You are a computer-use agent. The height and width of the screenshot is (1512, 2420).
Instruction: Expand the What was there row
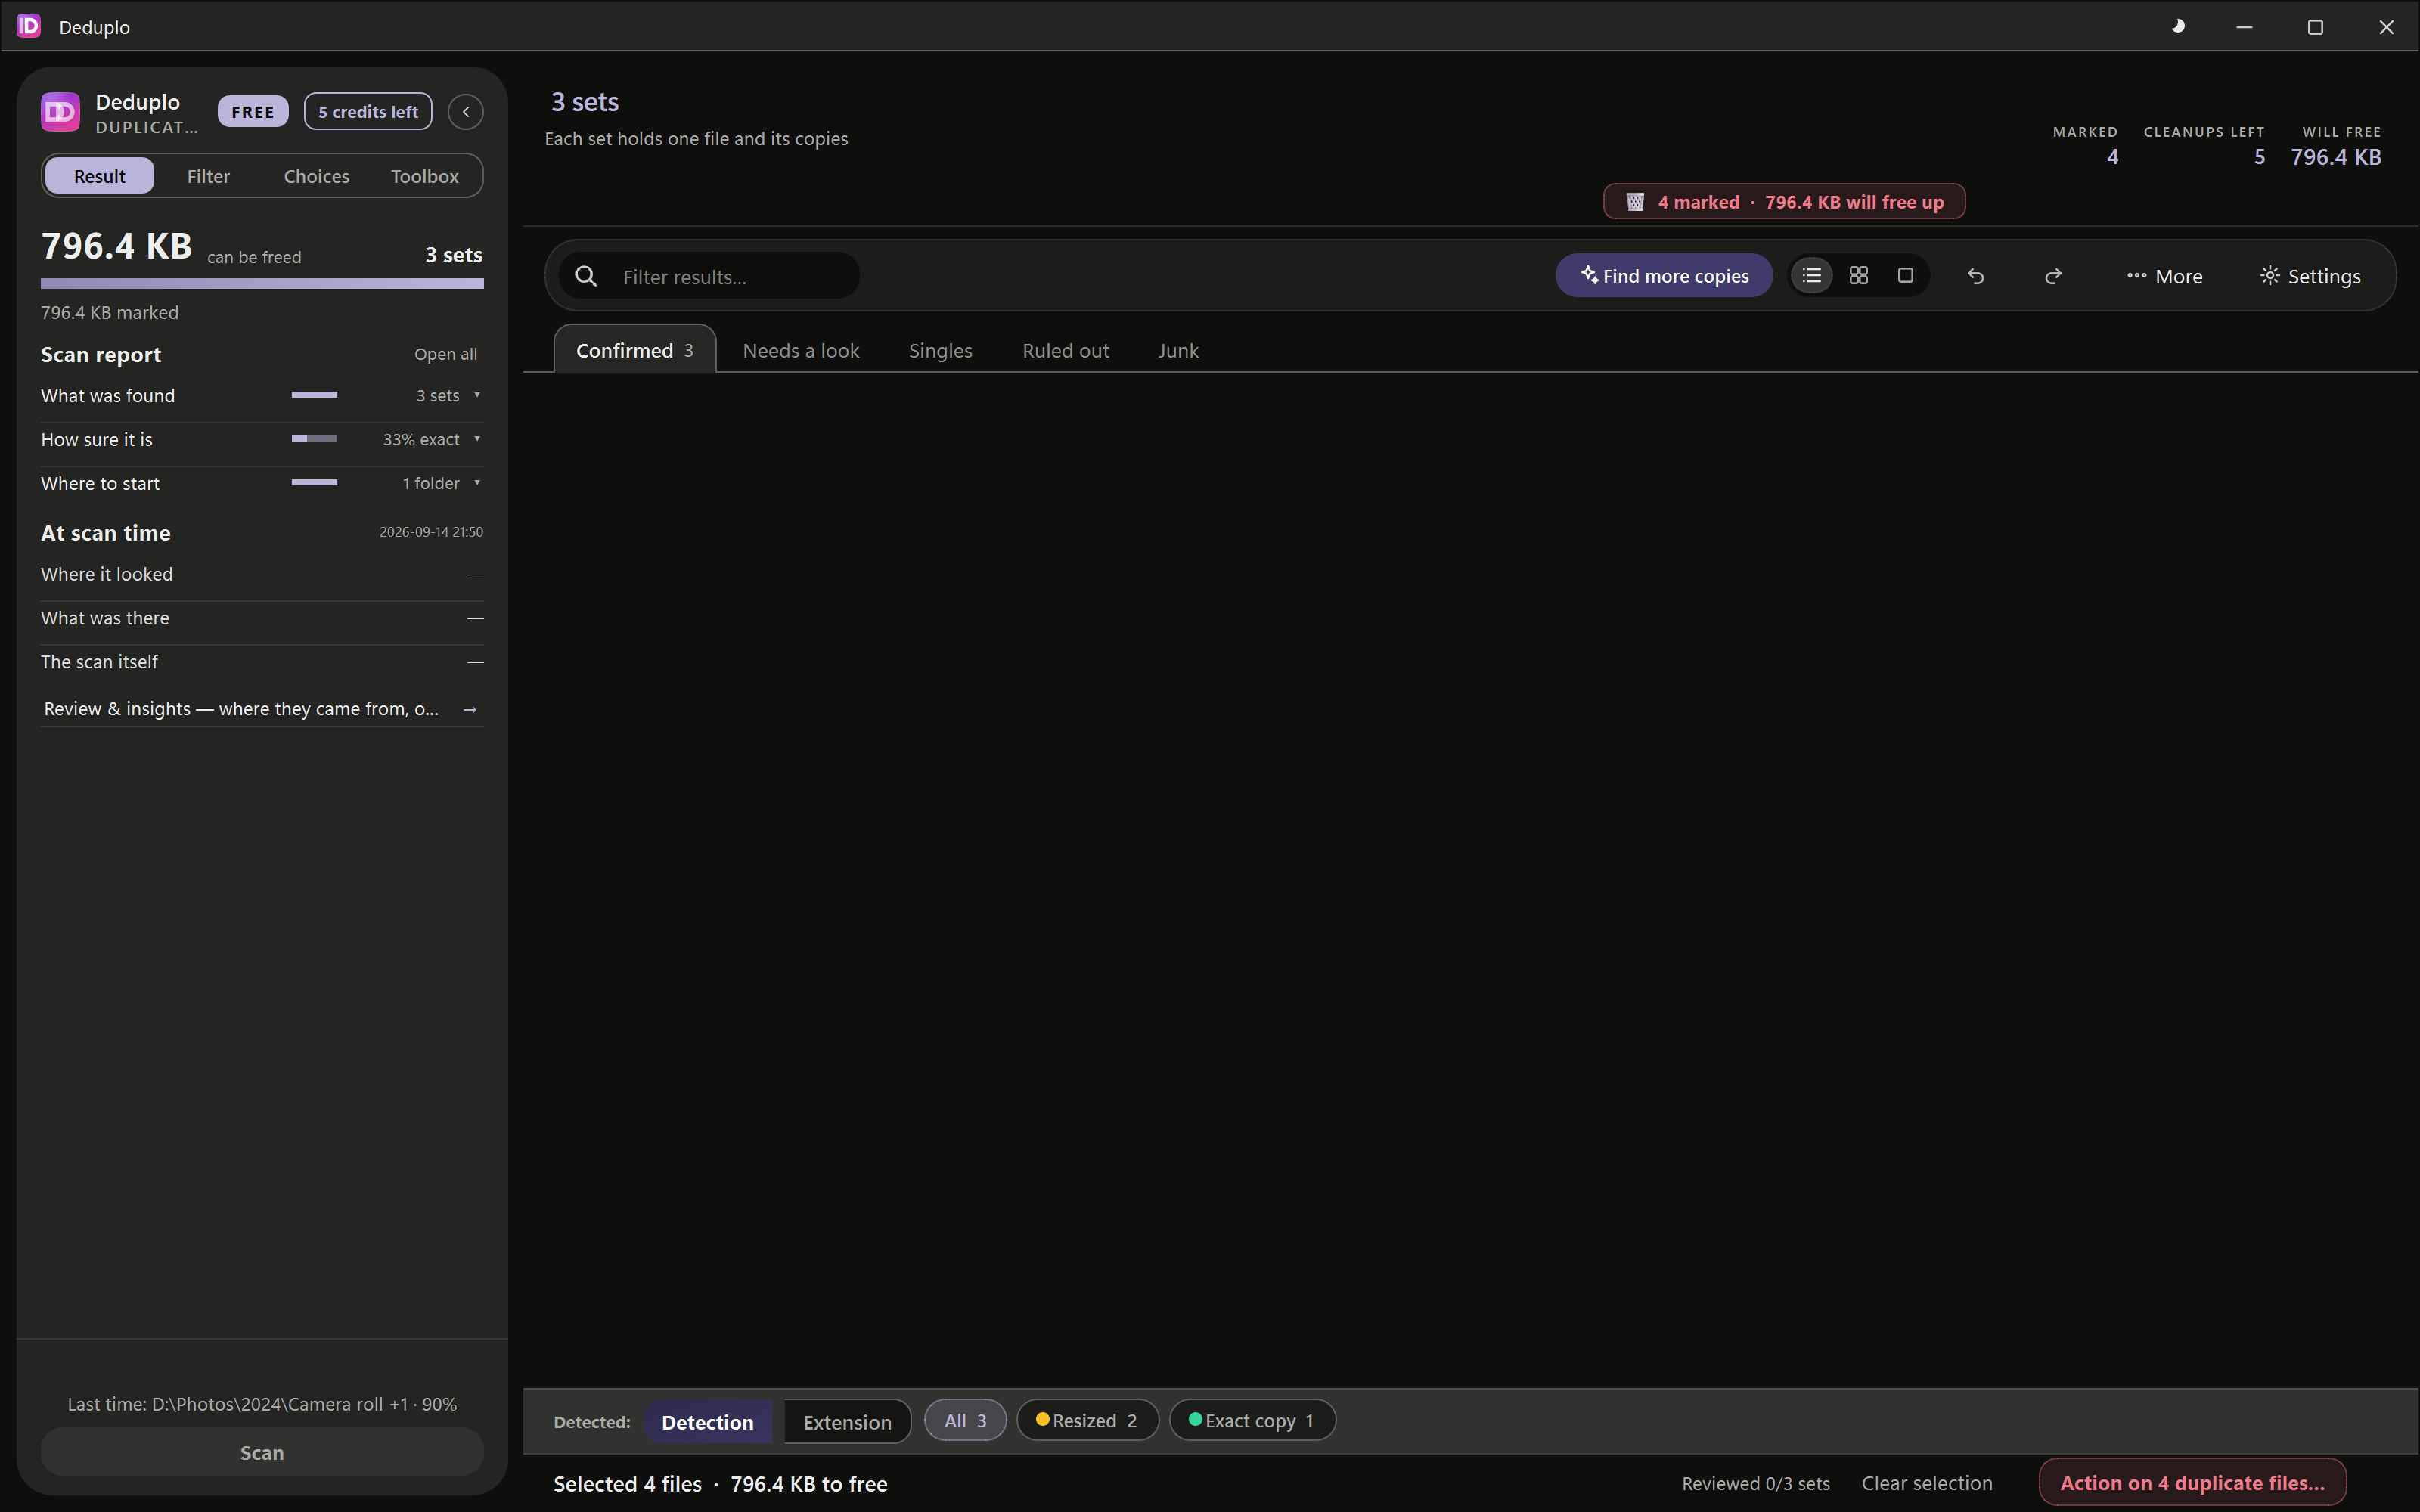click(x=262, y=618)
